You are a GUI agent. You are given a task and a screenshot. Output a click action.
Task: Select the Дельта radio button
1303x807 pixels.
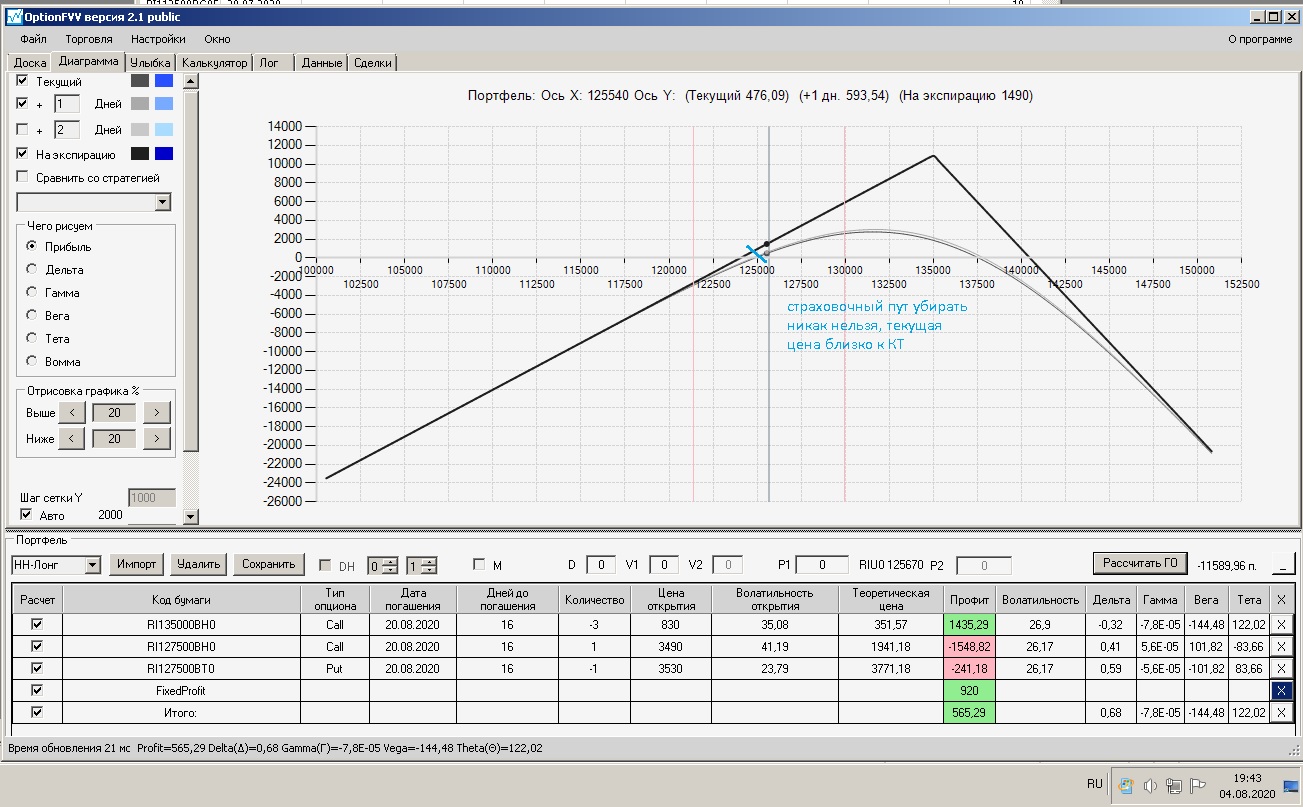click(x=32, y=269)
